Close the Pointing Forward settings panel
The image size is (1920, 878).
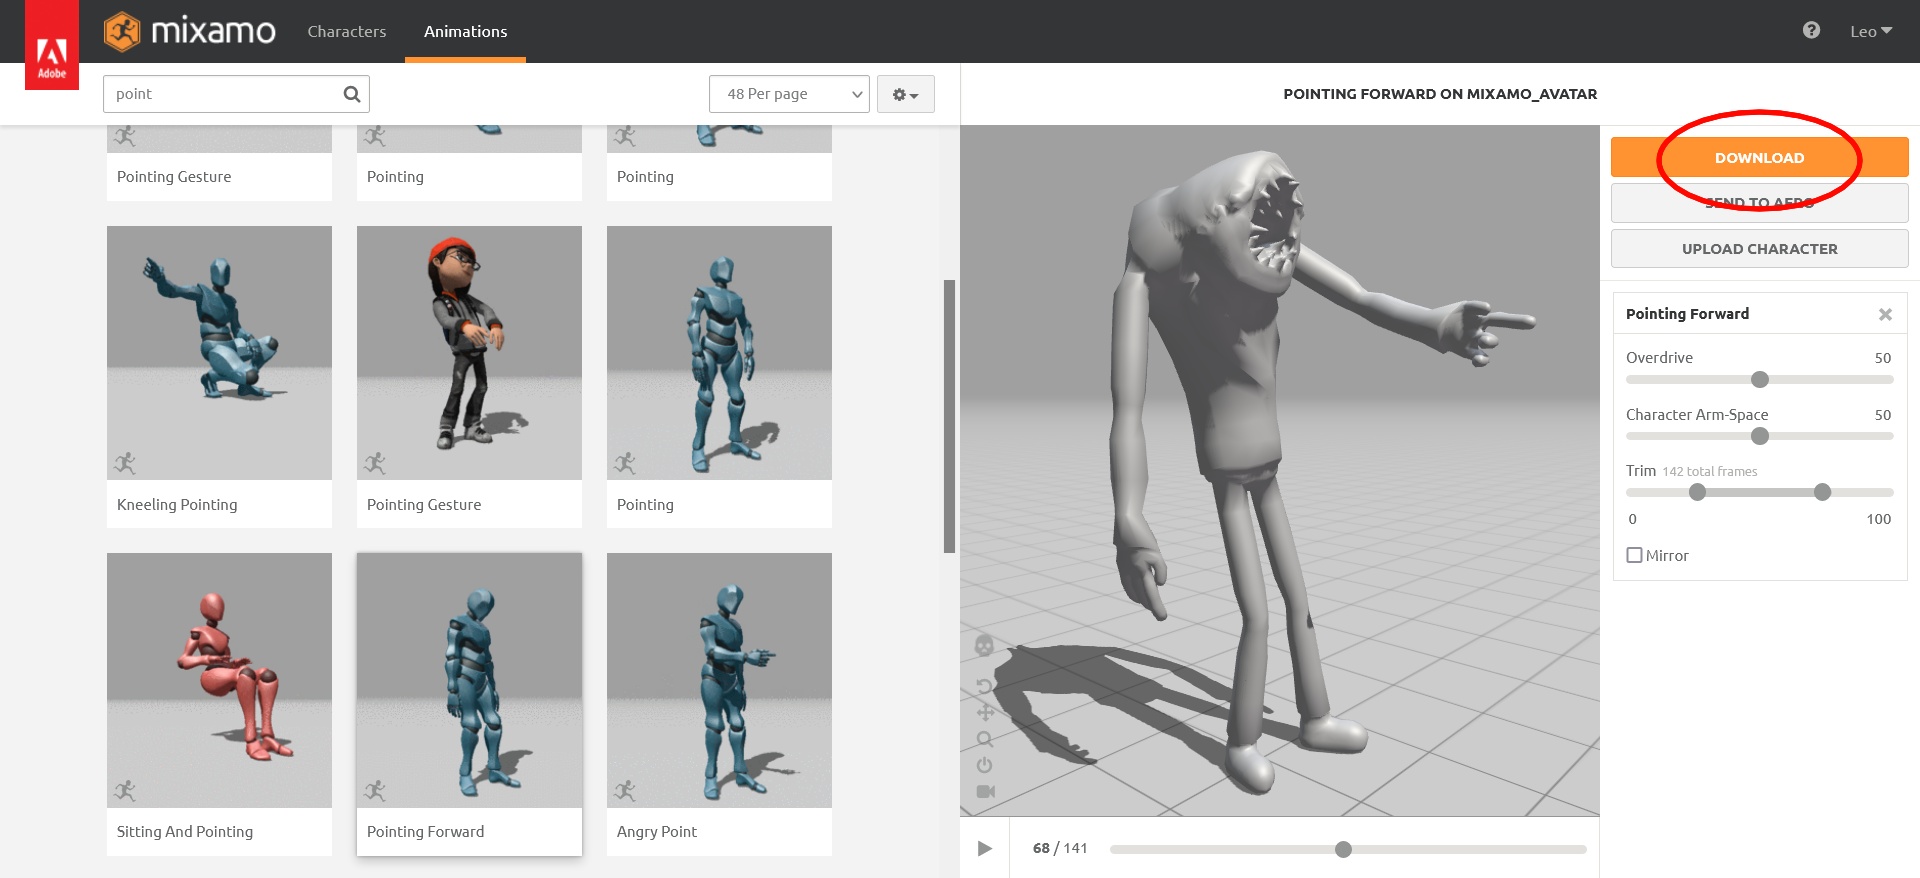click(x=1885, y=314)
